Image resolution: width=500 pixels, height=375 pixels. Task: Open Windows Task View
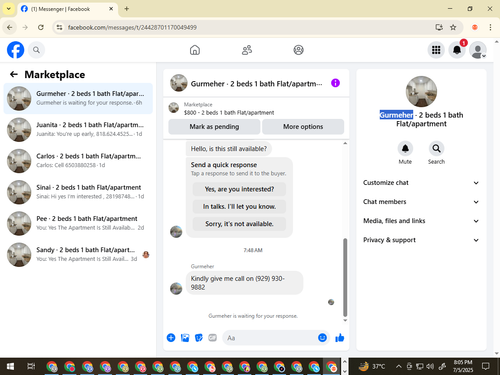point(31,367)
